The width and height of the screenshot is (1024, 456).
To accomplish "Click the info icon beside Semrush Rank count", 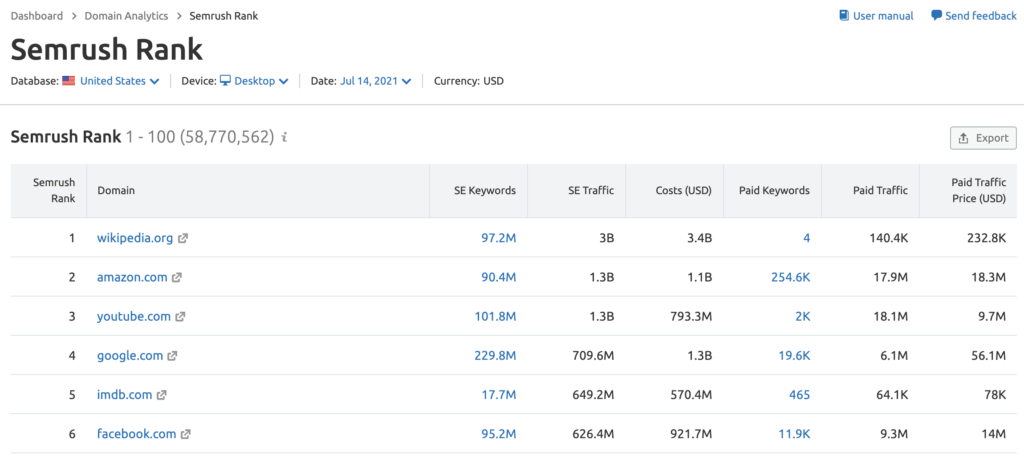I will point(283,138).
